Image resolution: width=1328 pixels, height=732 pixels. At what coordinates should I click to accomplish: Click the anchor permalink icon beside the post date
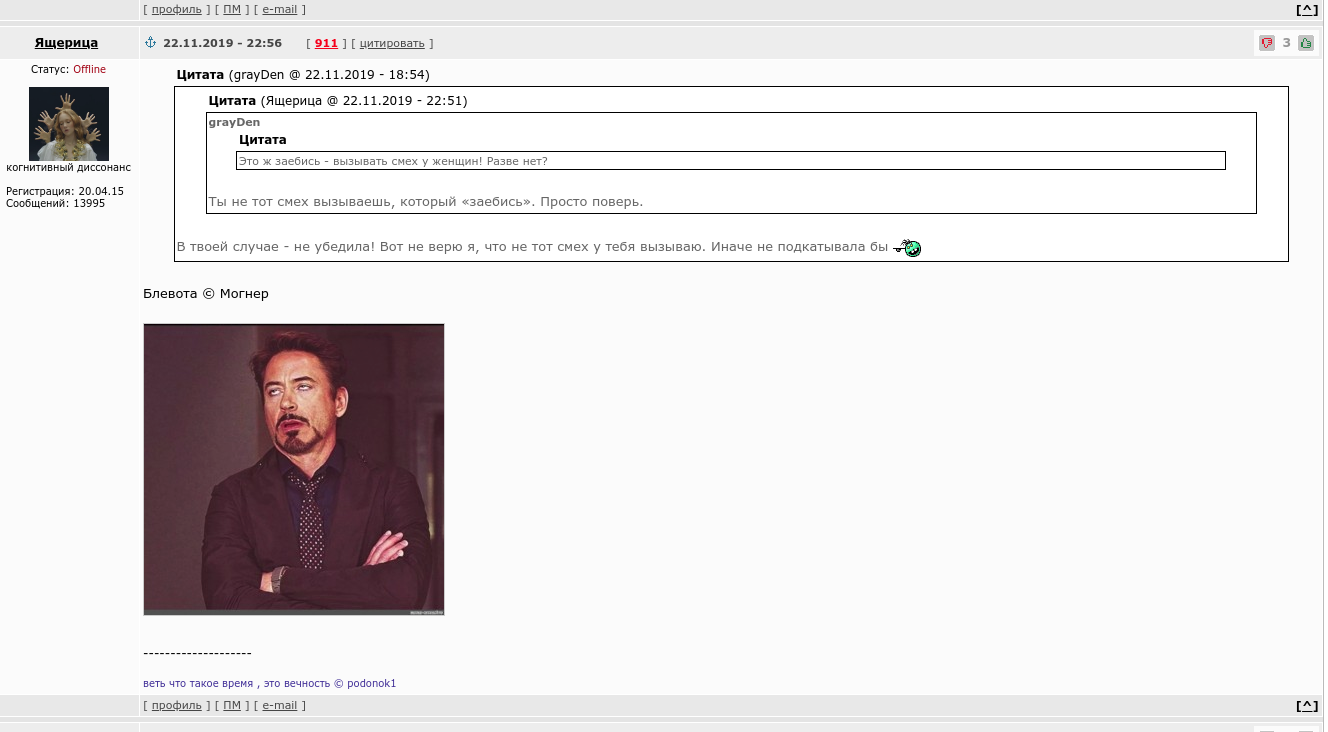[151, 43]
